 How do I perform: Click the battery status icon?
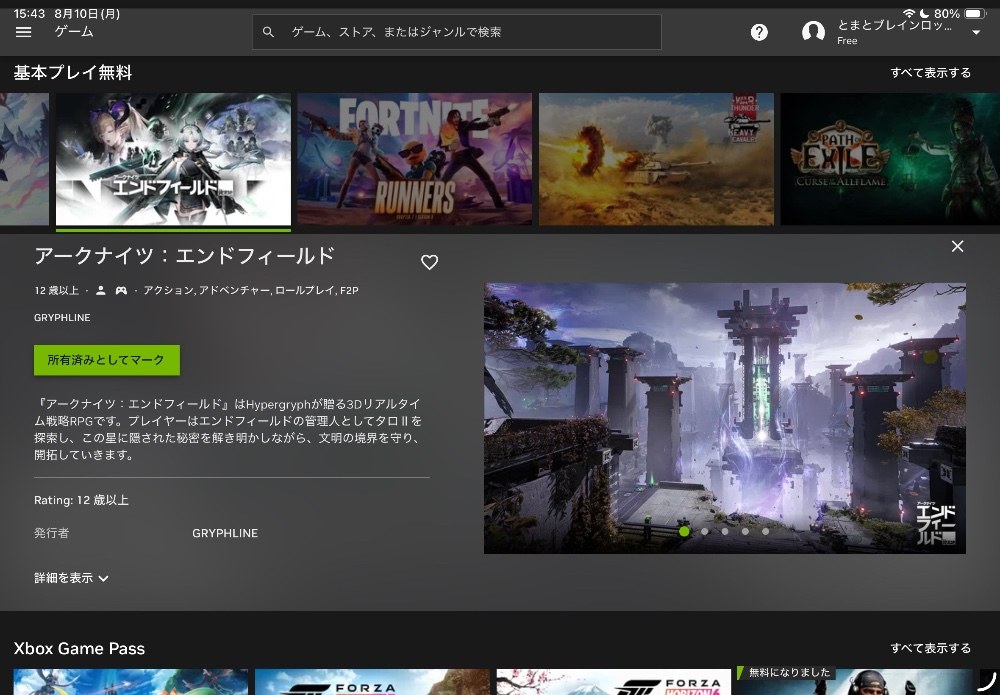pos(975,13)
